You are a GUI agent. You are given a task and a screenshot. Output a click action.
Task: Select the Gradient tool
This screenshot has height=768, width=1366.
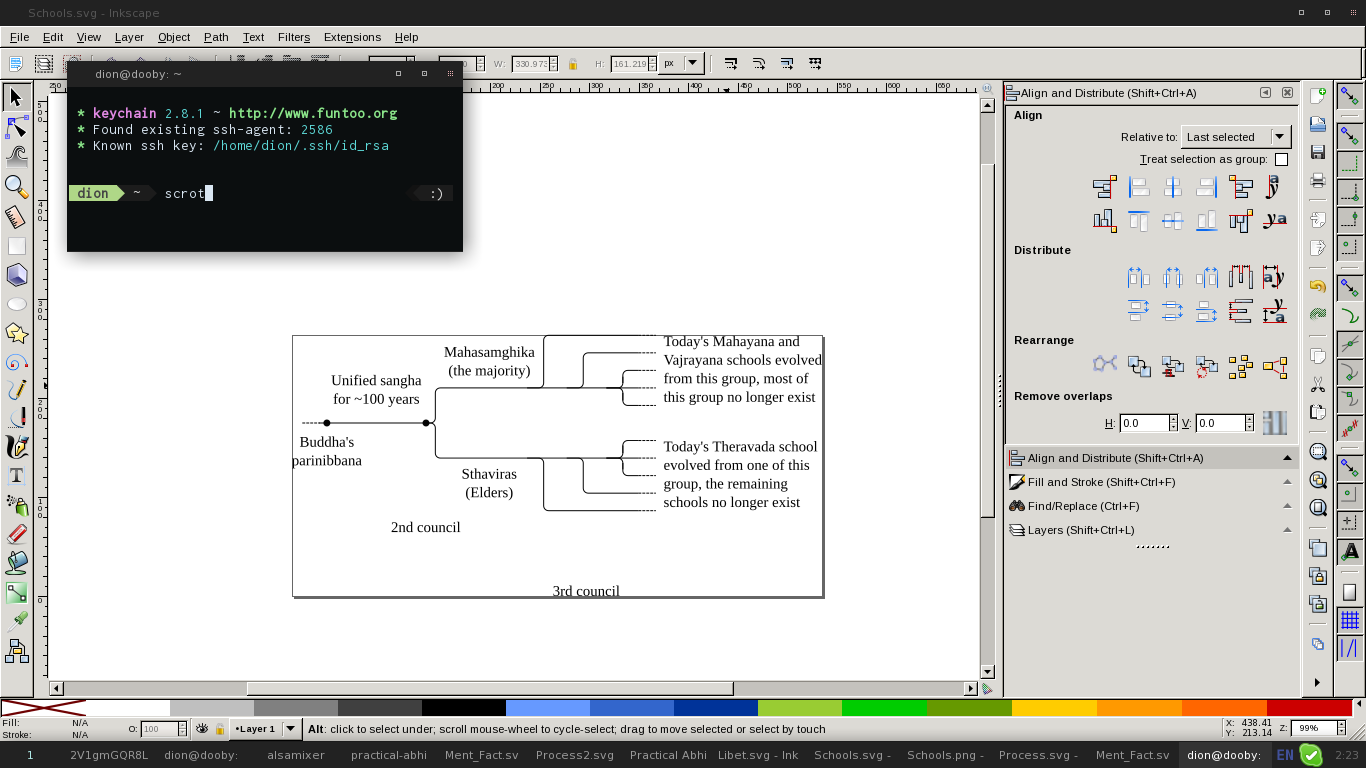pos(16,592)
